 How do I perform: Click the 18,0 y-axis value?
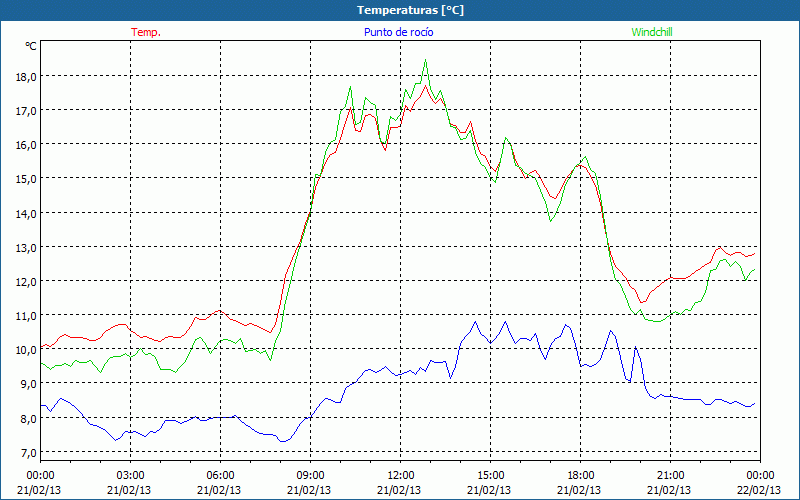pos(26,77)
